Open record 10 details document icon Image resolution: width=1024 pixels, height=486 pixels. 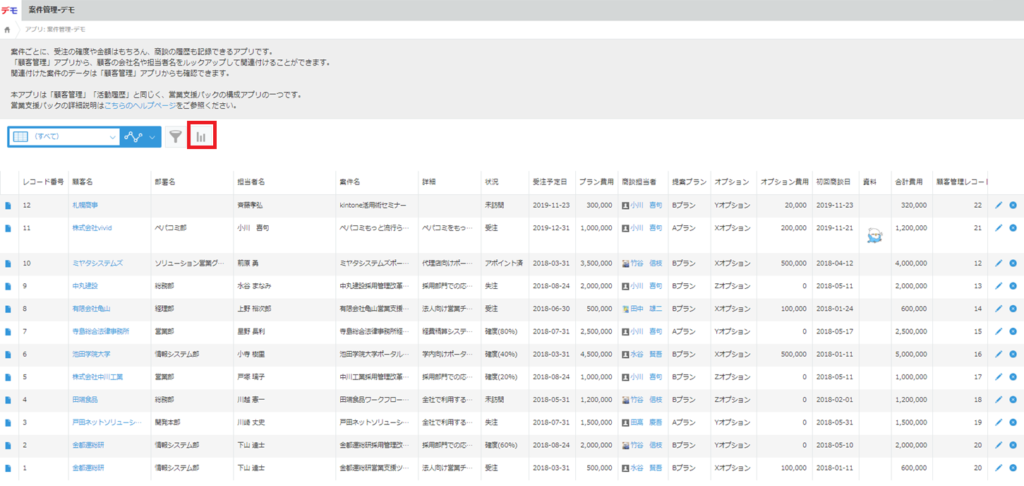point(8,263)
